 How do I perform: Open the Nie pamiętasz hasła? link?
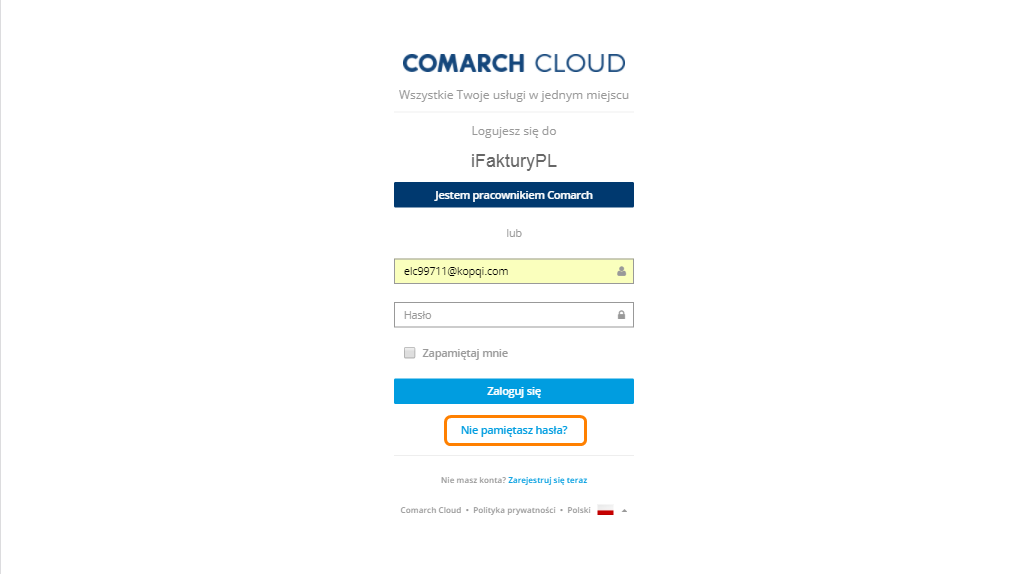click(514, 430)
